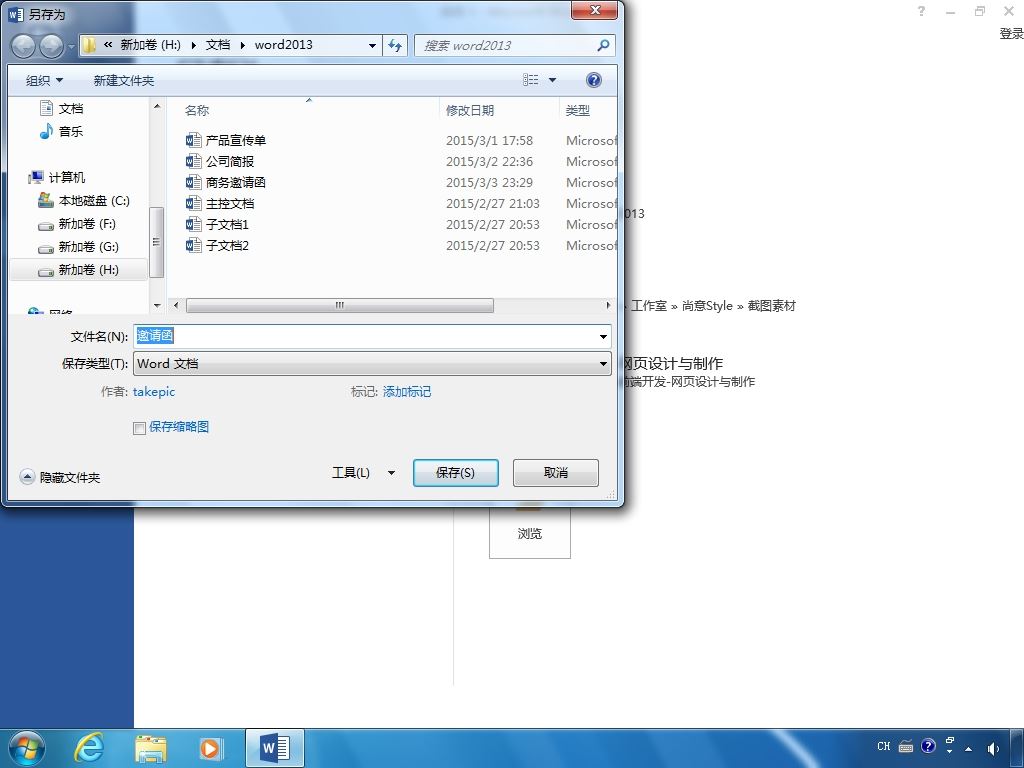Click word2013 segment in address breadcrumb
This screenshot has height=768, width=1024.
pos(283,45)
